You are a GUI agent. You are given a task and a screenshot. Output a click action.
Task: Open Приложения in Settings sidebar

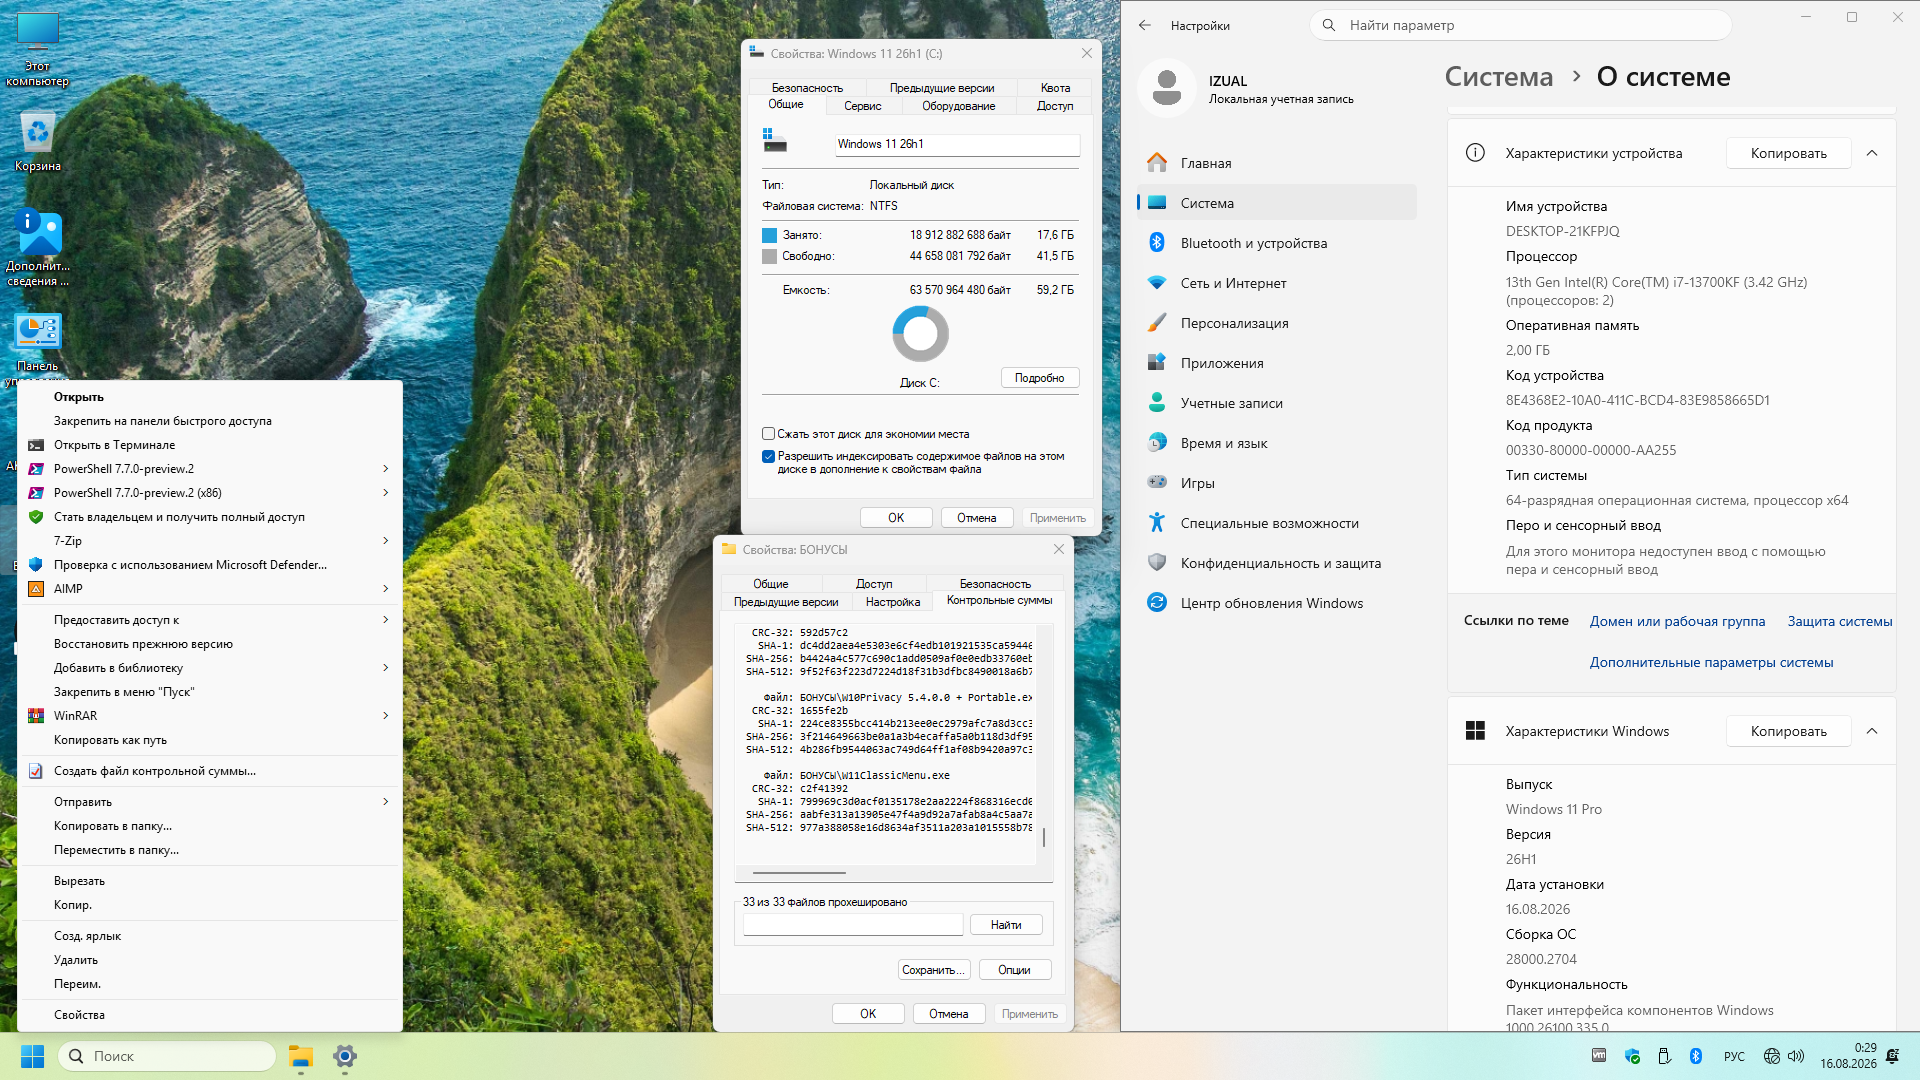(1277, 363)
